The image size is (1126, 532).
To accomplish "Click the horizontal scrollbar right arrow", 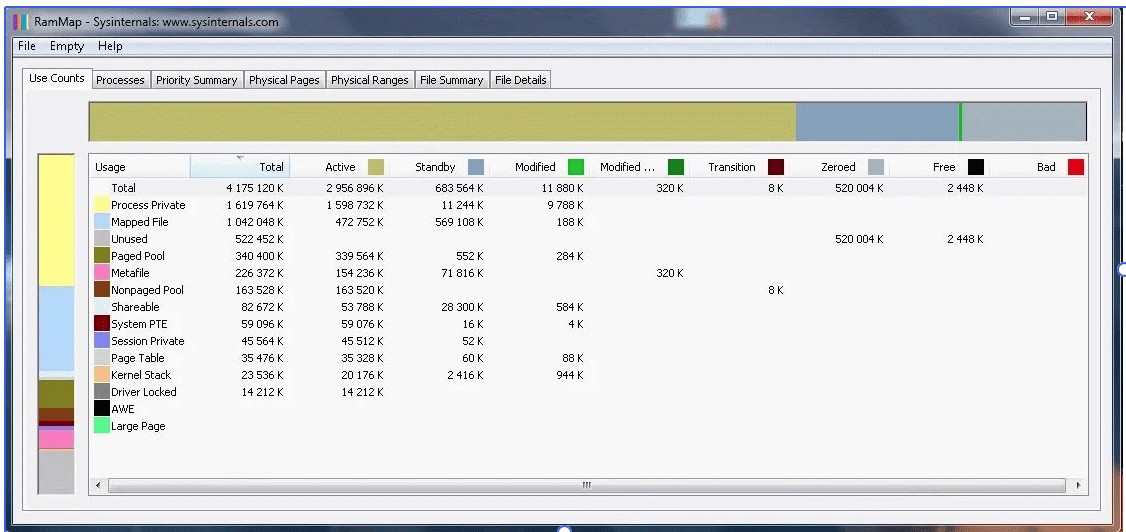I will tap(1078, 485).
